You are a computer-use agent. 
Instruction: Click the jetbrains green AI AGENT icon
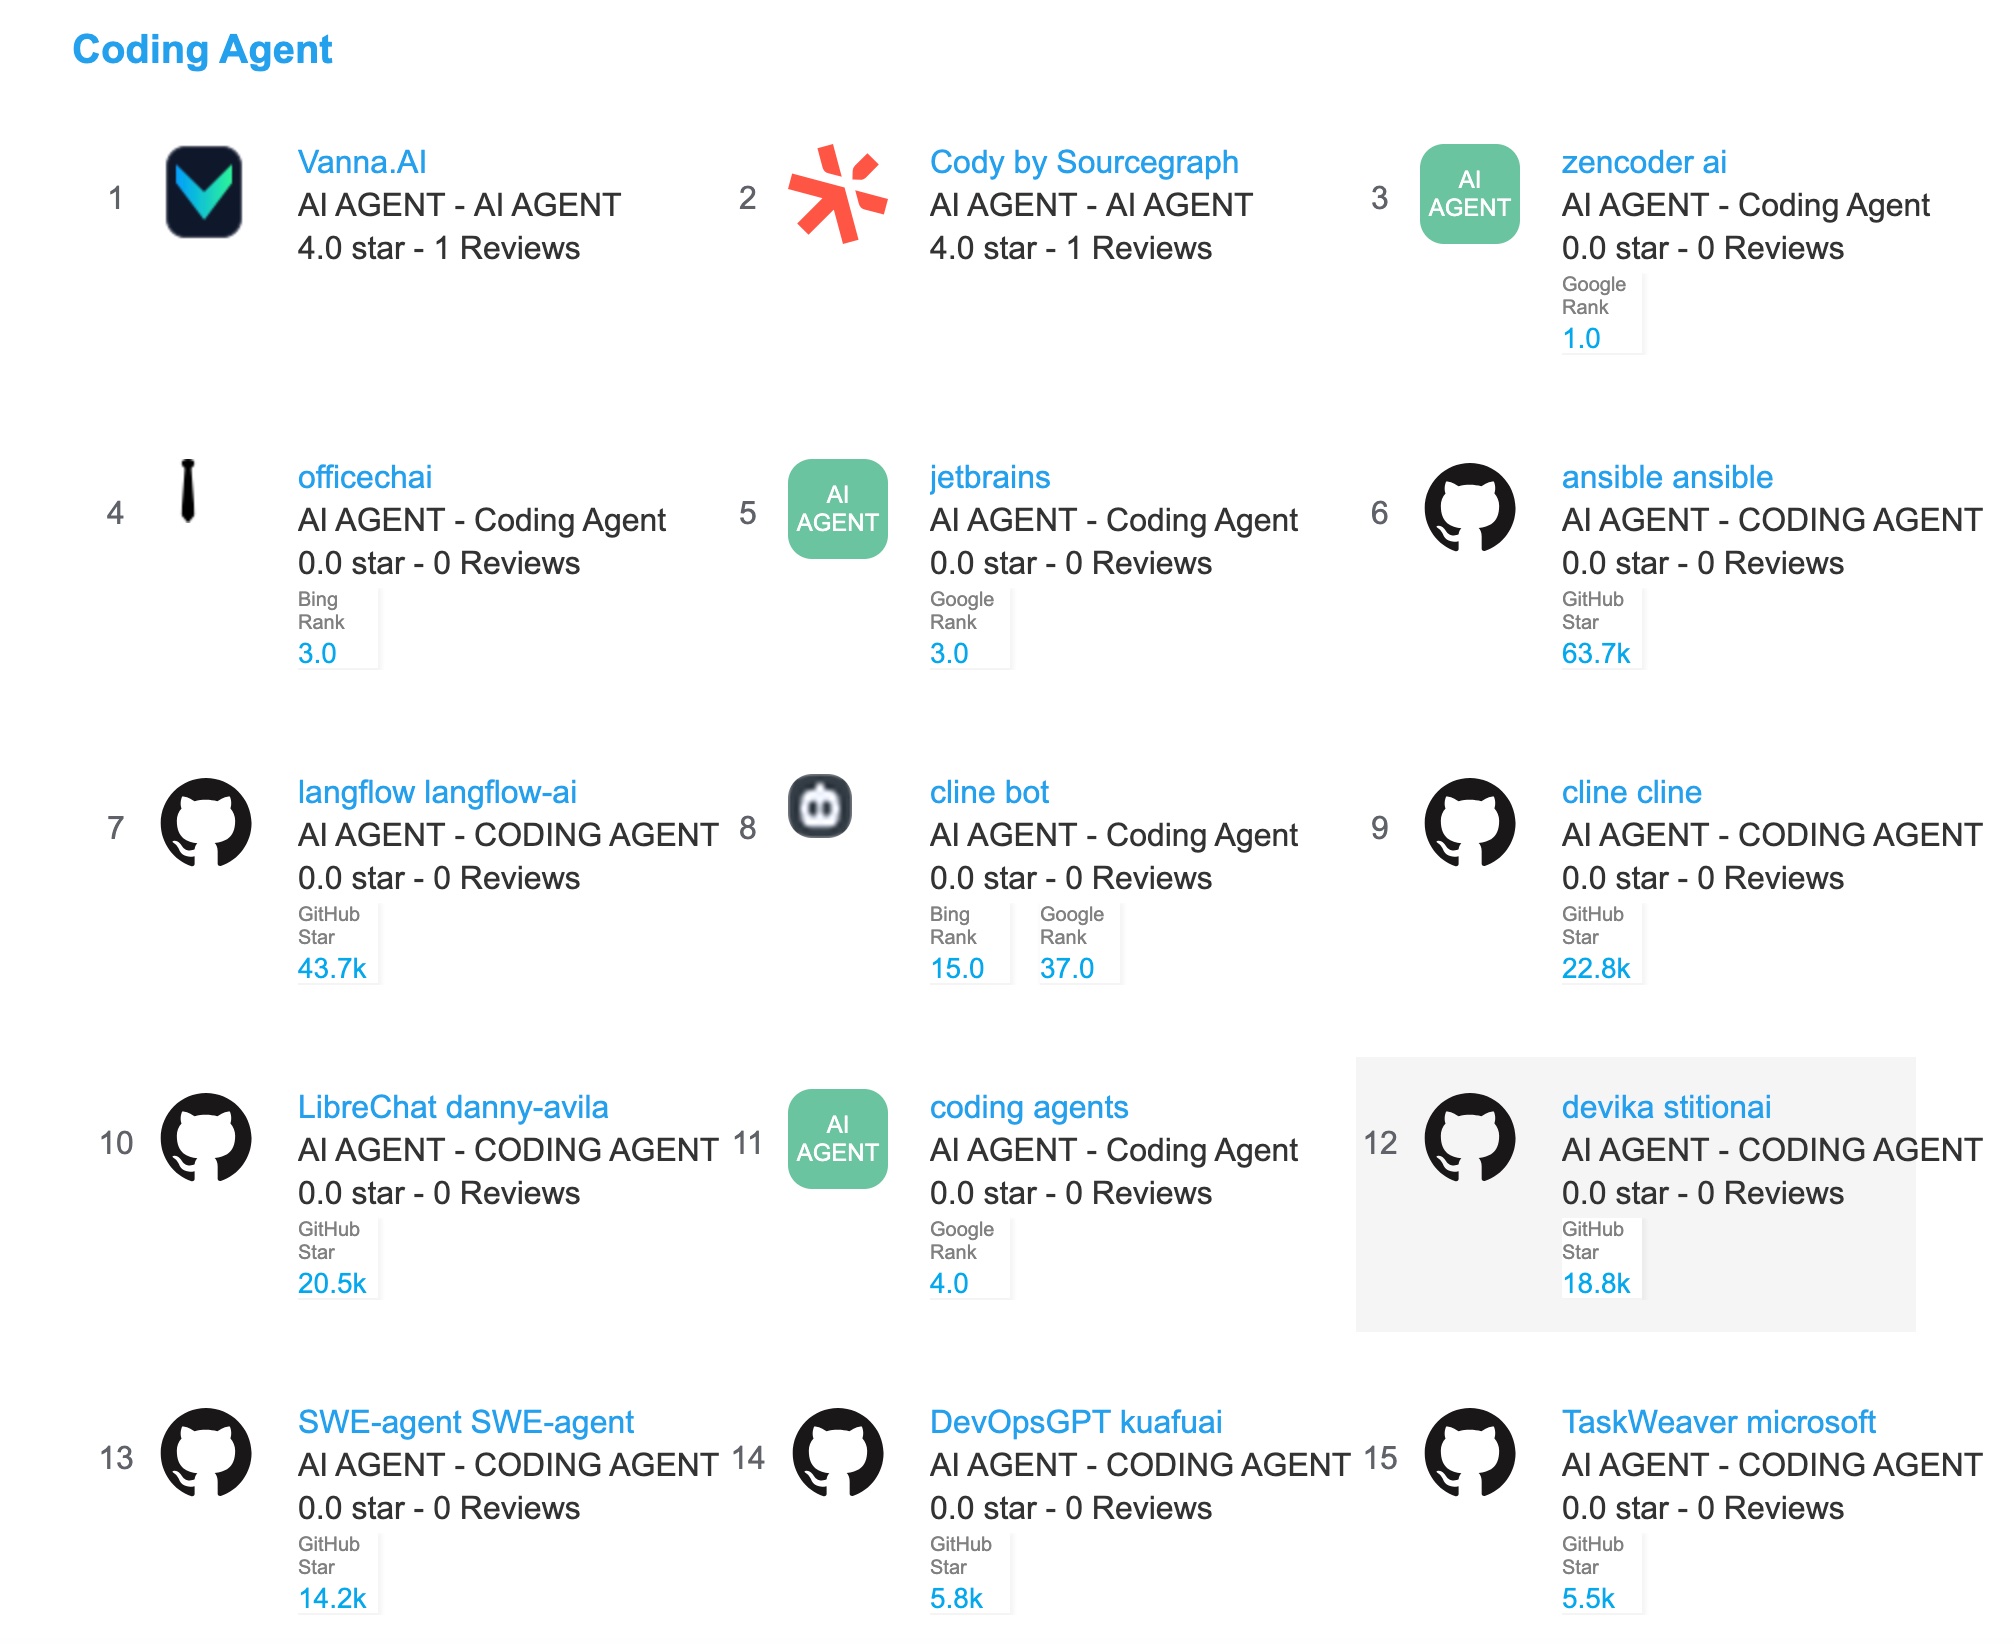click(837, 509)
